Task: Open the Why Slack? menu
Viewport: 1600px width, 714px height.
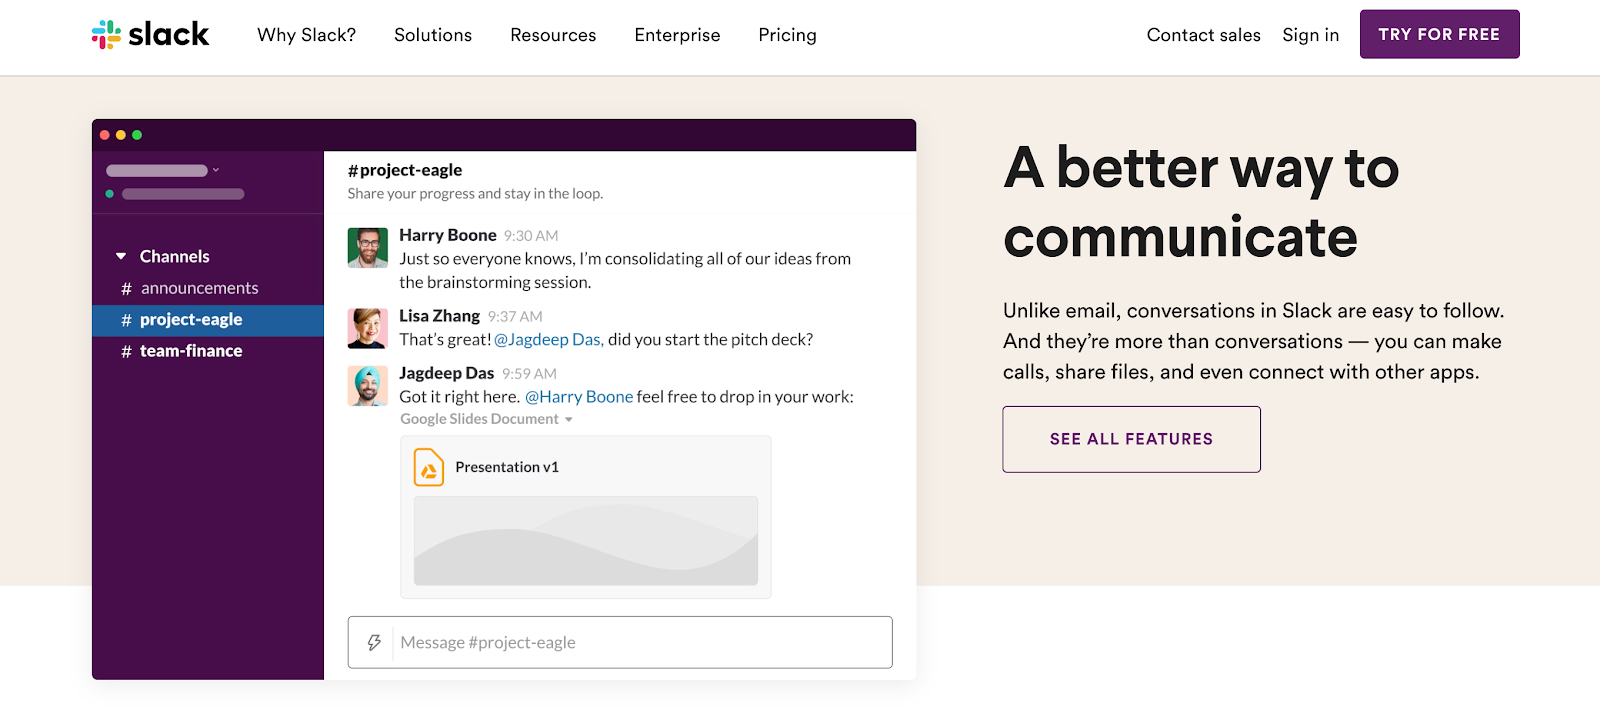Action: [x=306, y=35]
